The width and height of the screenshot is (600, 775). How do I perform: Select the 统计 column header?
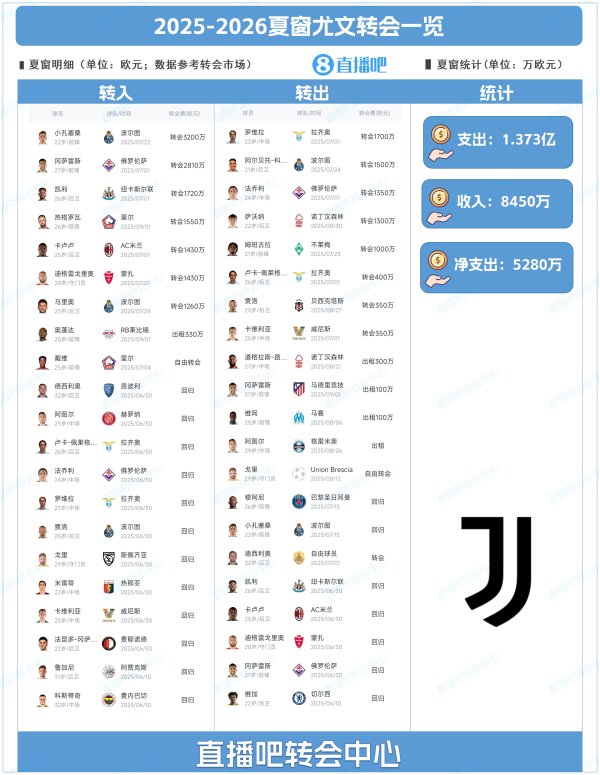pos(496,92)
